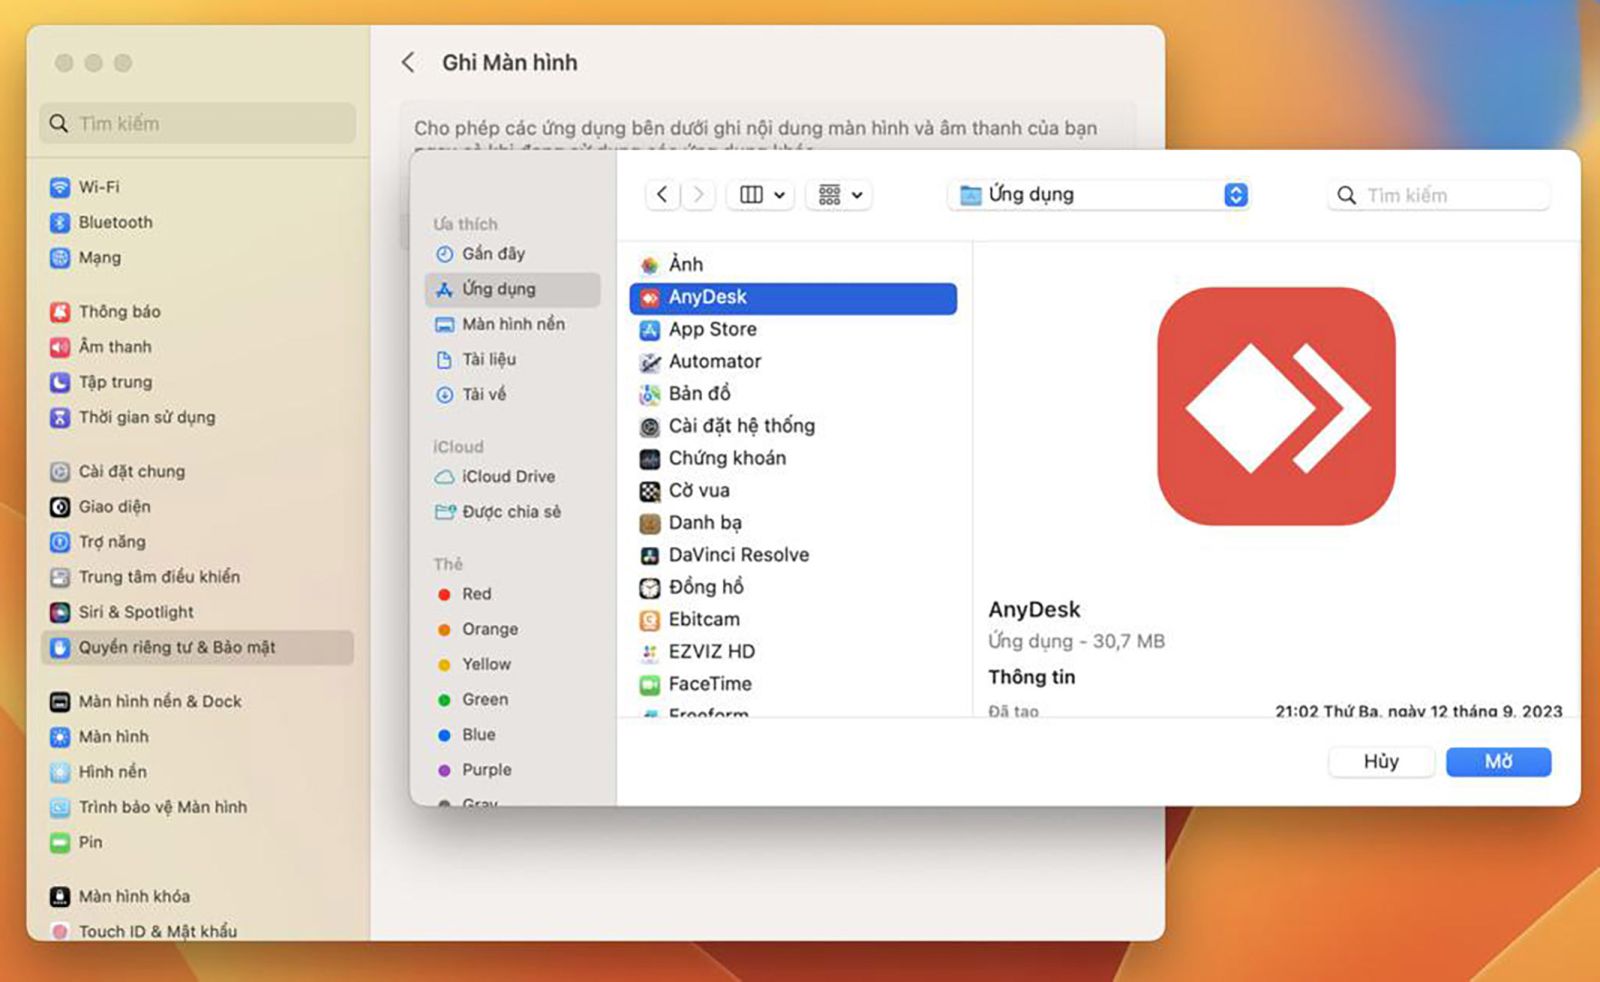Viewport: 1600px width, 982px height.
Task: Open Tải về downloads folder
Action: pos(513,394)
